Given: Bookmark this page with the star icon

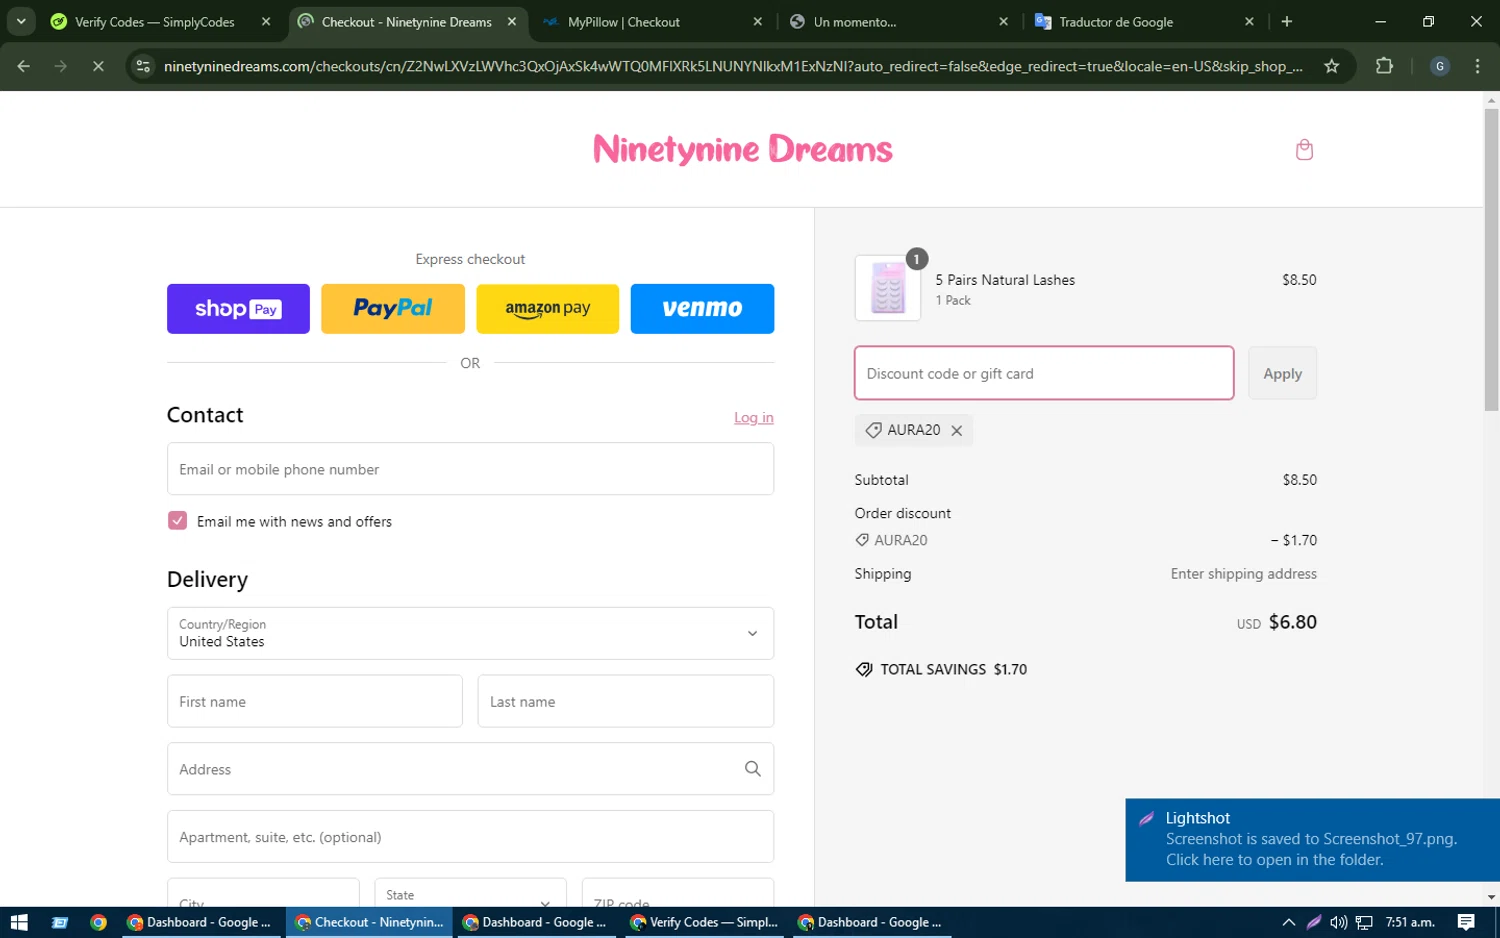Looking at the screenshot, I should click(x=1331, y=66).
